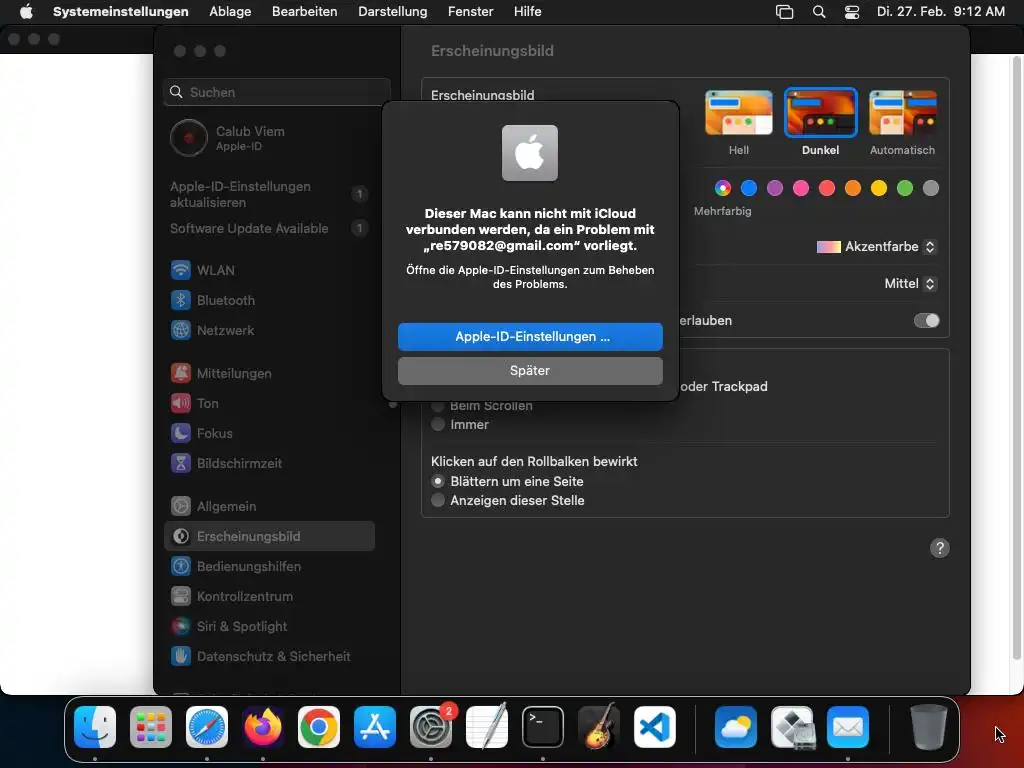Launch Google Chrome from the Dock
Viewport: 1024px width, 768px height.
tap(319, 727)
